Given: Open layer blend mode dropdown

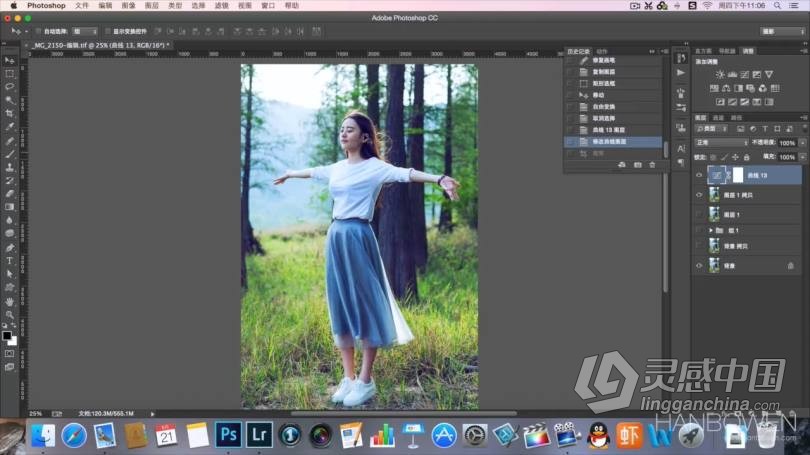Looking at the screenshot, I should click(x=722, y=143).
